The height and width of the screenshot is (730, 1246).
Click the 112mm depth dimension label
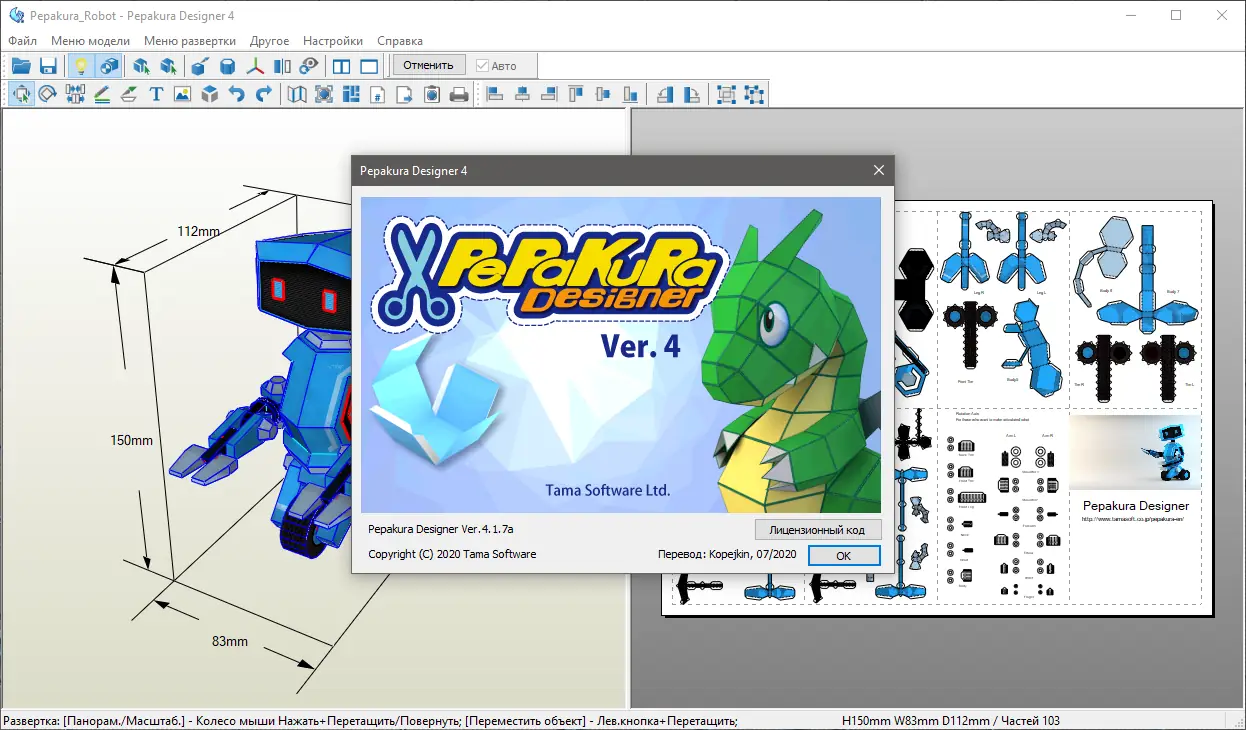pyautogui.click(x=198, y=231)
